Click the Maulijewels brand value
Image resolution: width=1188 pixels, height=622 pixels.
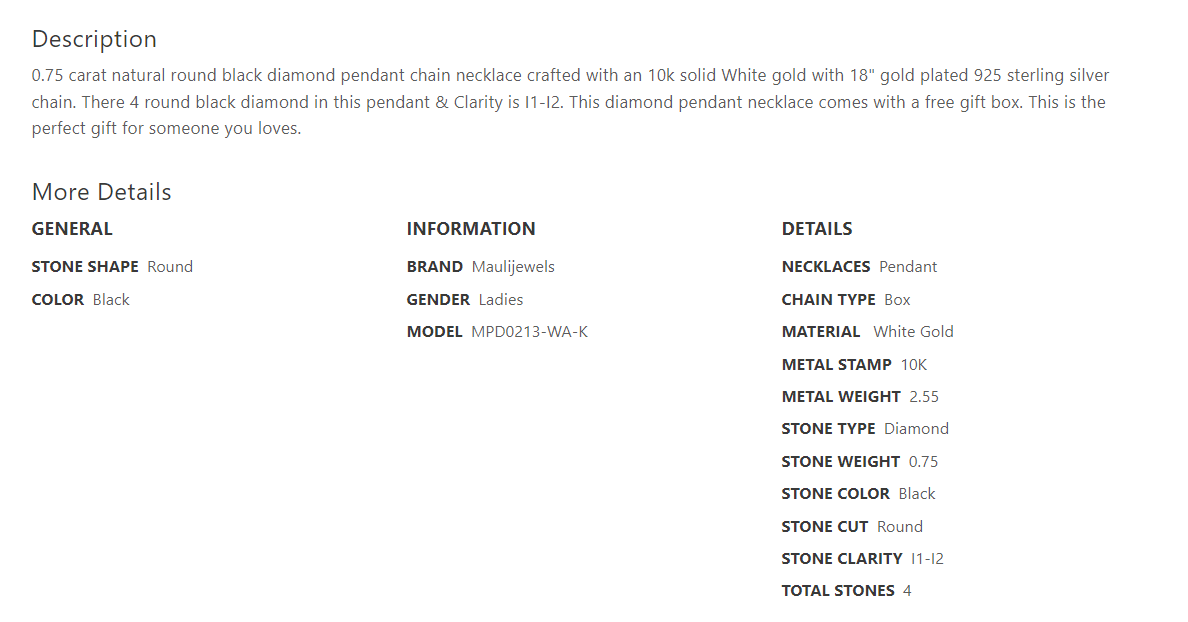[x=513, y=267]
